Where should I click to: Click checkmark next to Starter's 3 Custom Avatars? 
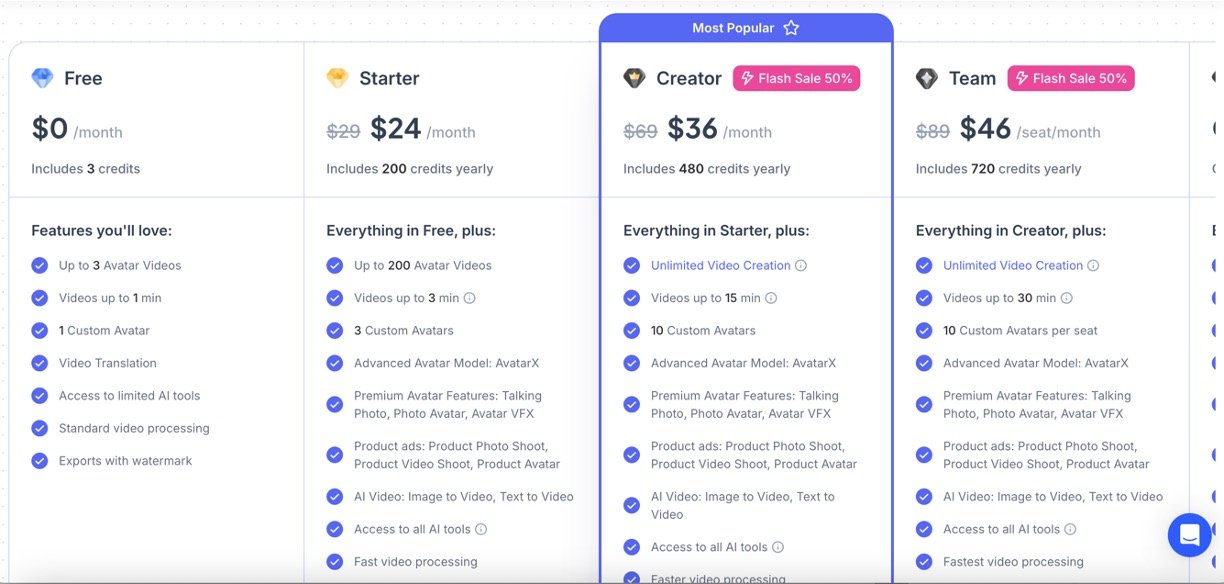point(335,331)
